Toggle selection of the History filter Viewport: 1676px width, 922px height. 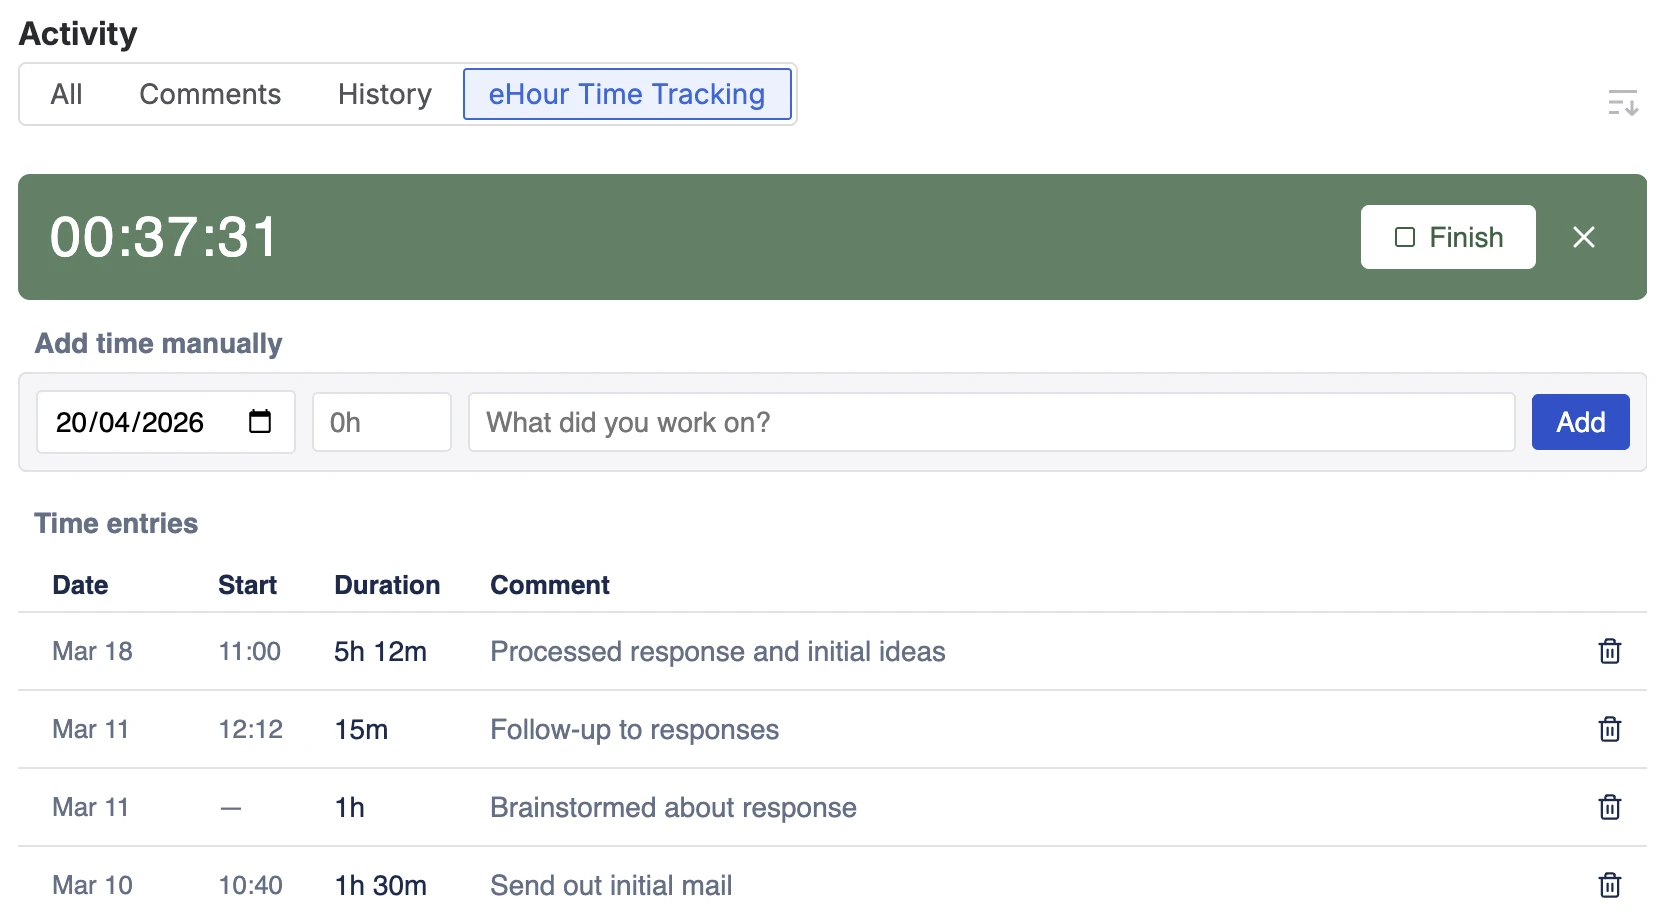point(384,94)
